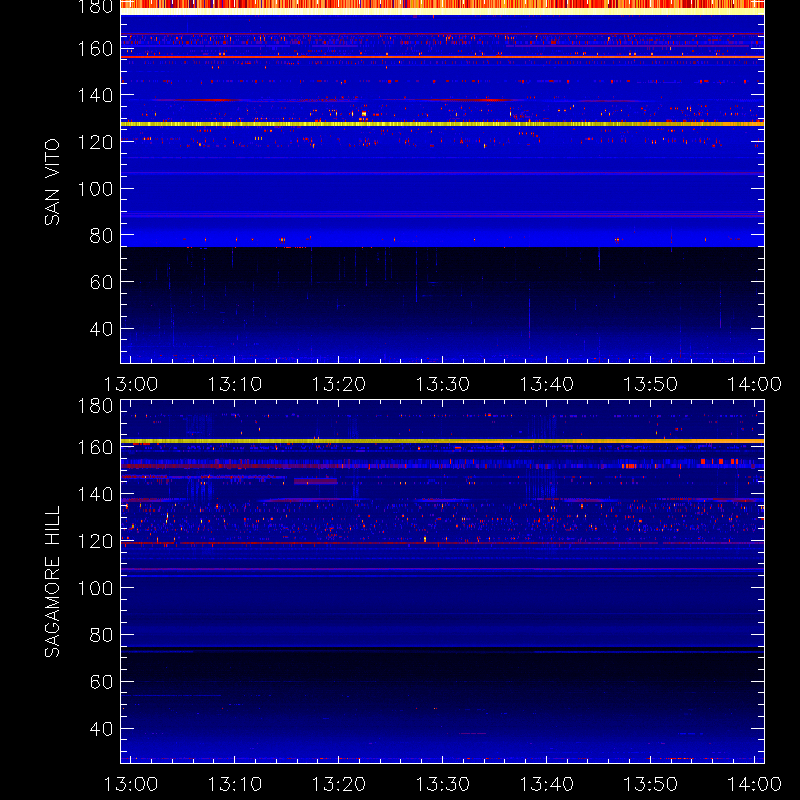The width and height of the screenshot is (800, 800).
Task: Click the bright yellow band in San Vito spectrogram
Action: point(442,124)
